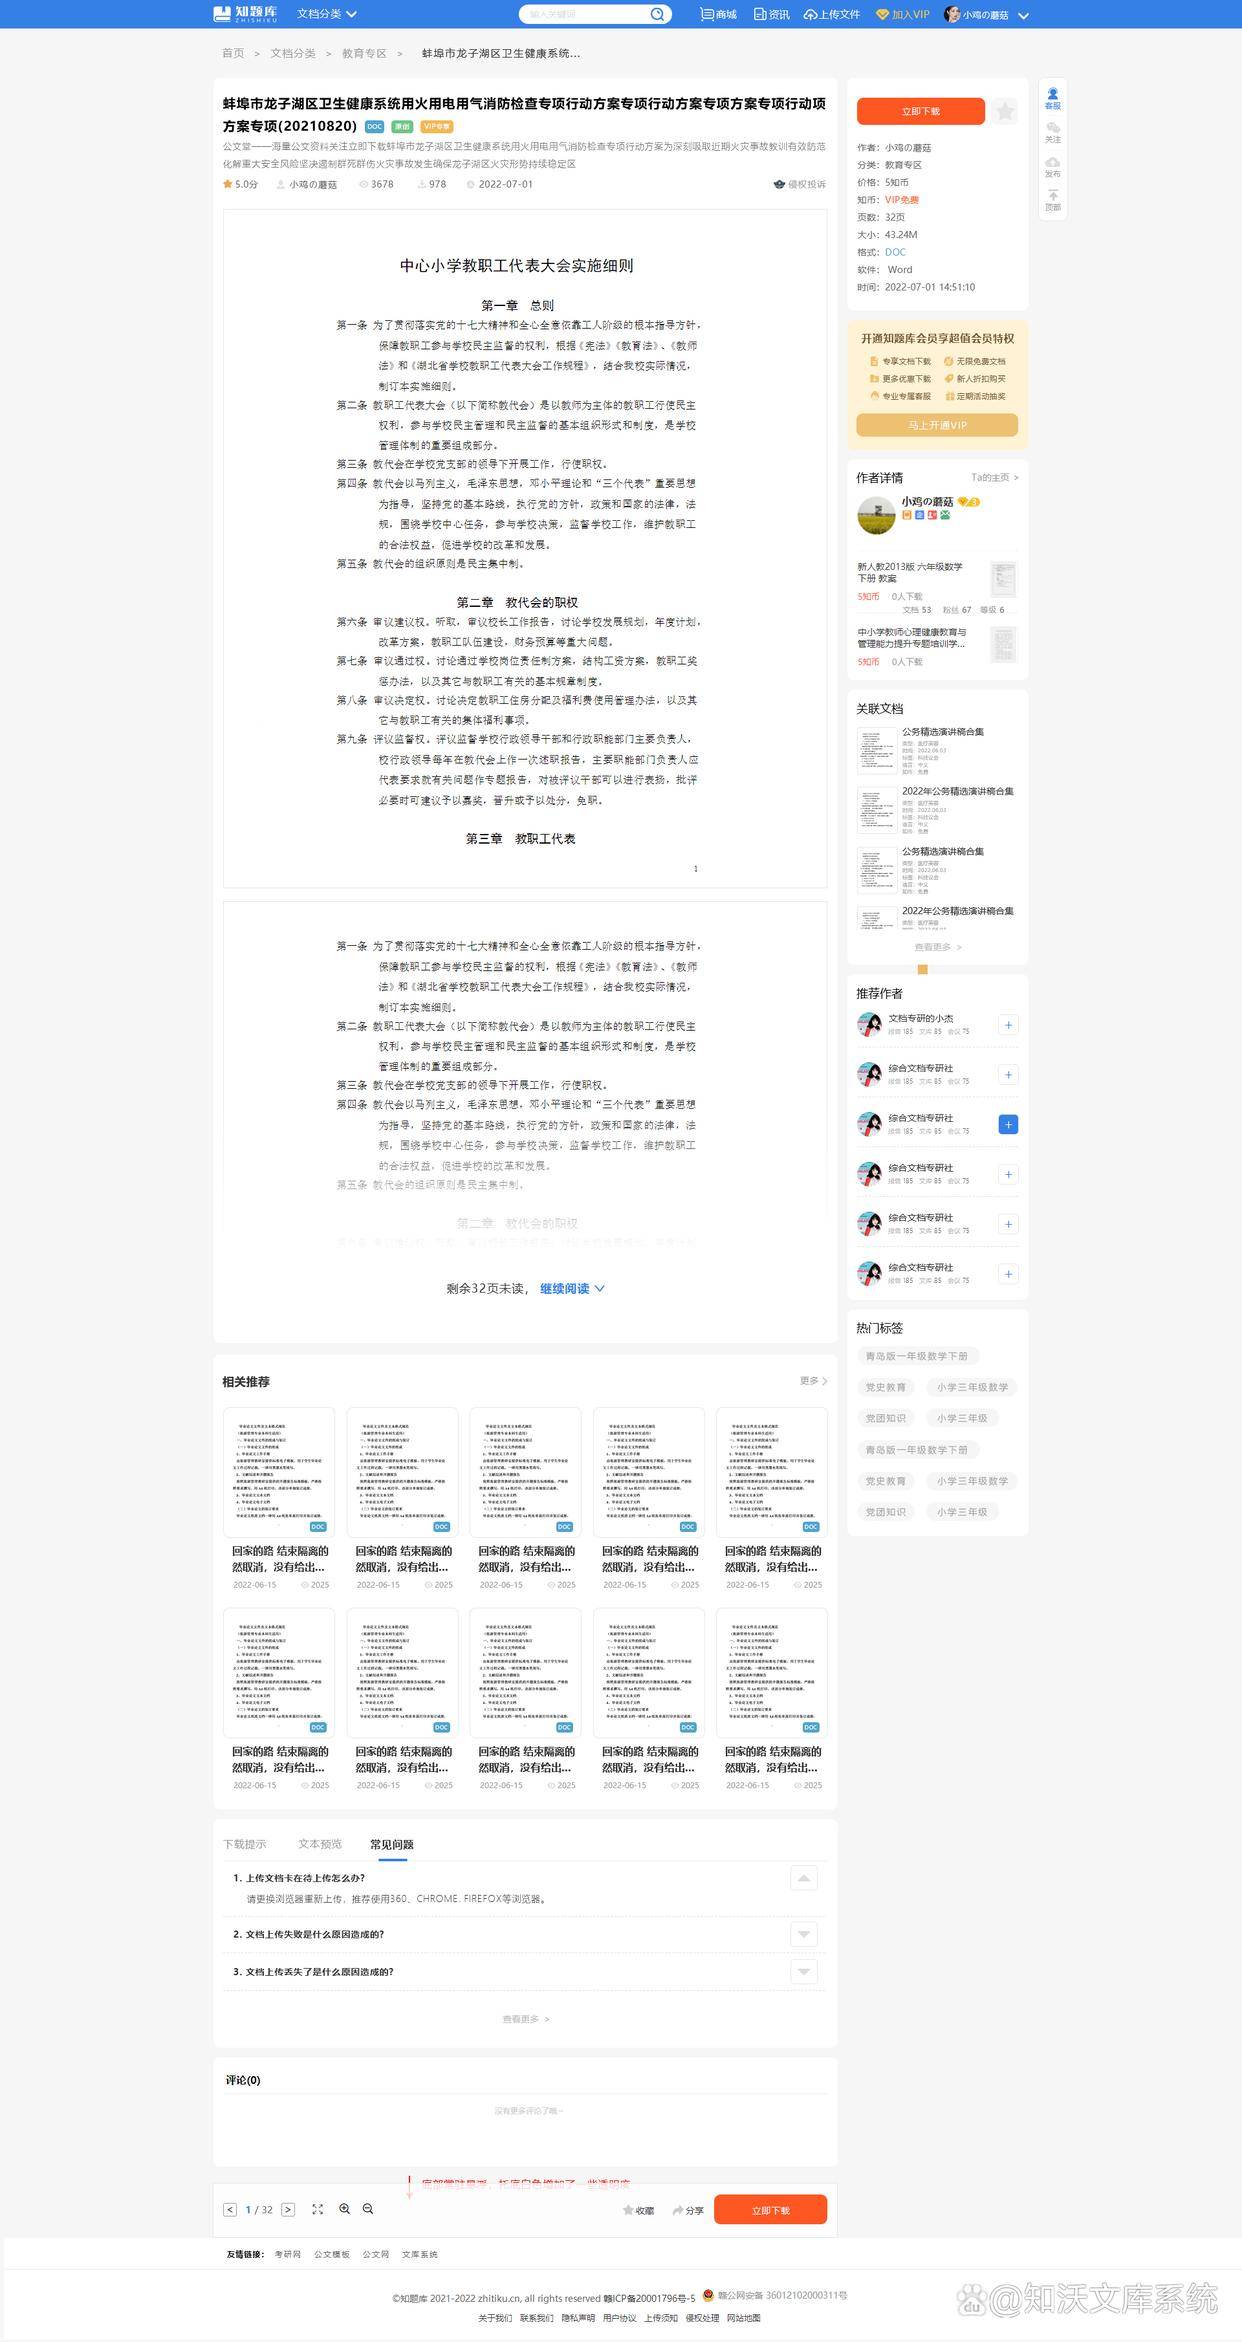Click 查看更多 under the FAQ list

(525, 2019)
